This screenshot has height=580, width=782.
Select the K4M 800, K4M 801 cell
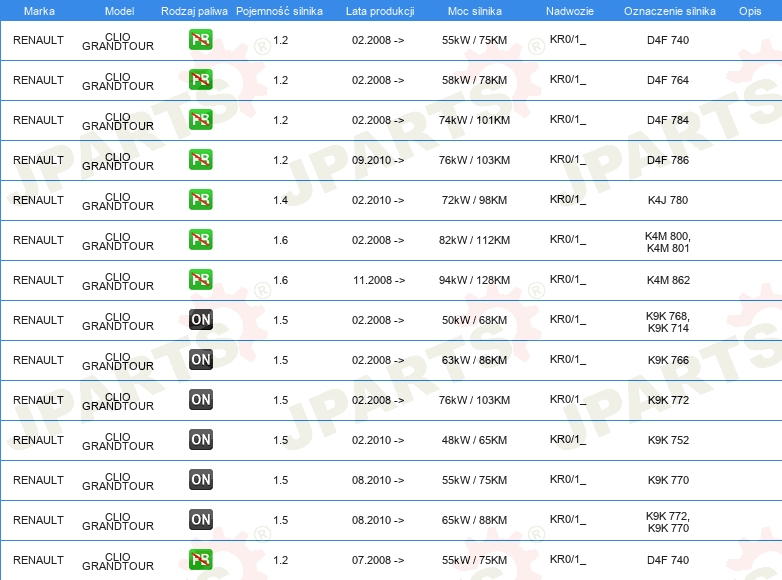coord(668,242)
